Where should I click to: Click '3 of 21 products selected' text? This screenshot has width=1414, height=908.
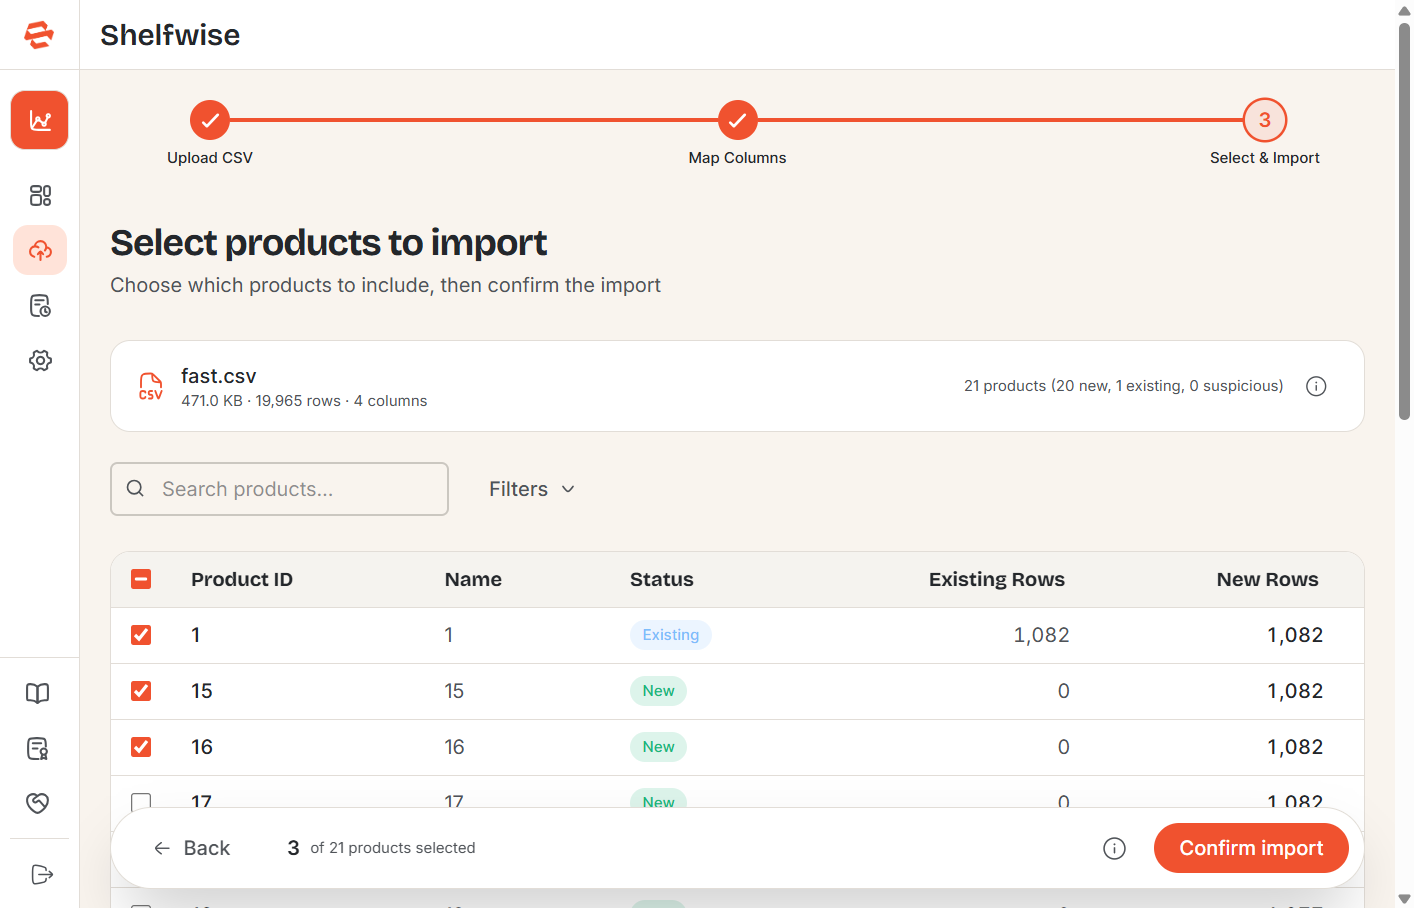click(381, 848)
